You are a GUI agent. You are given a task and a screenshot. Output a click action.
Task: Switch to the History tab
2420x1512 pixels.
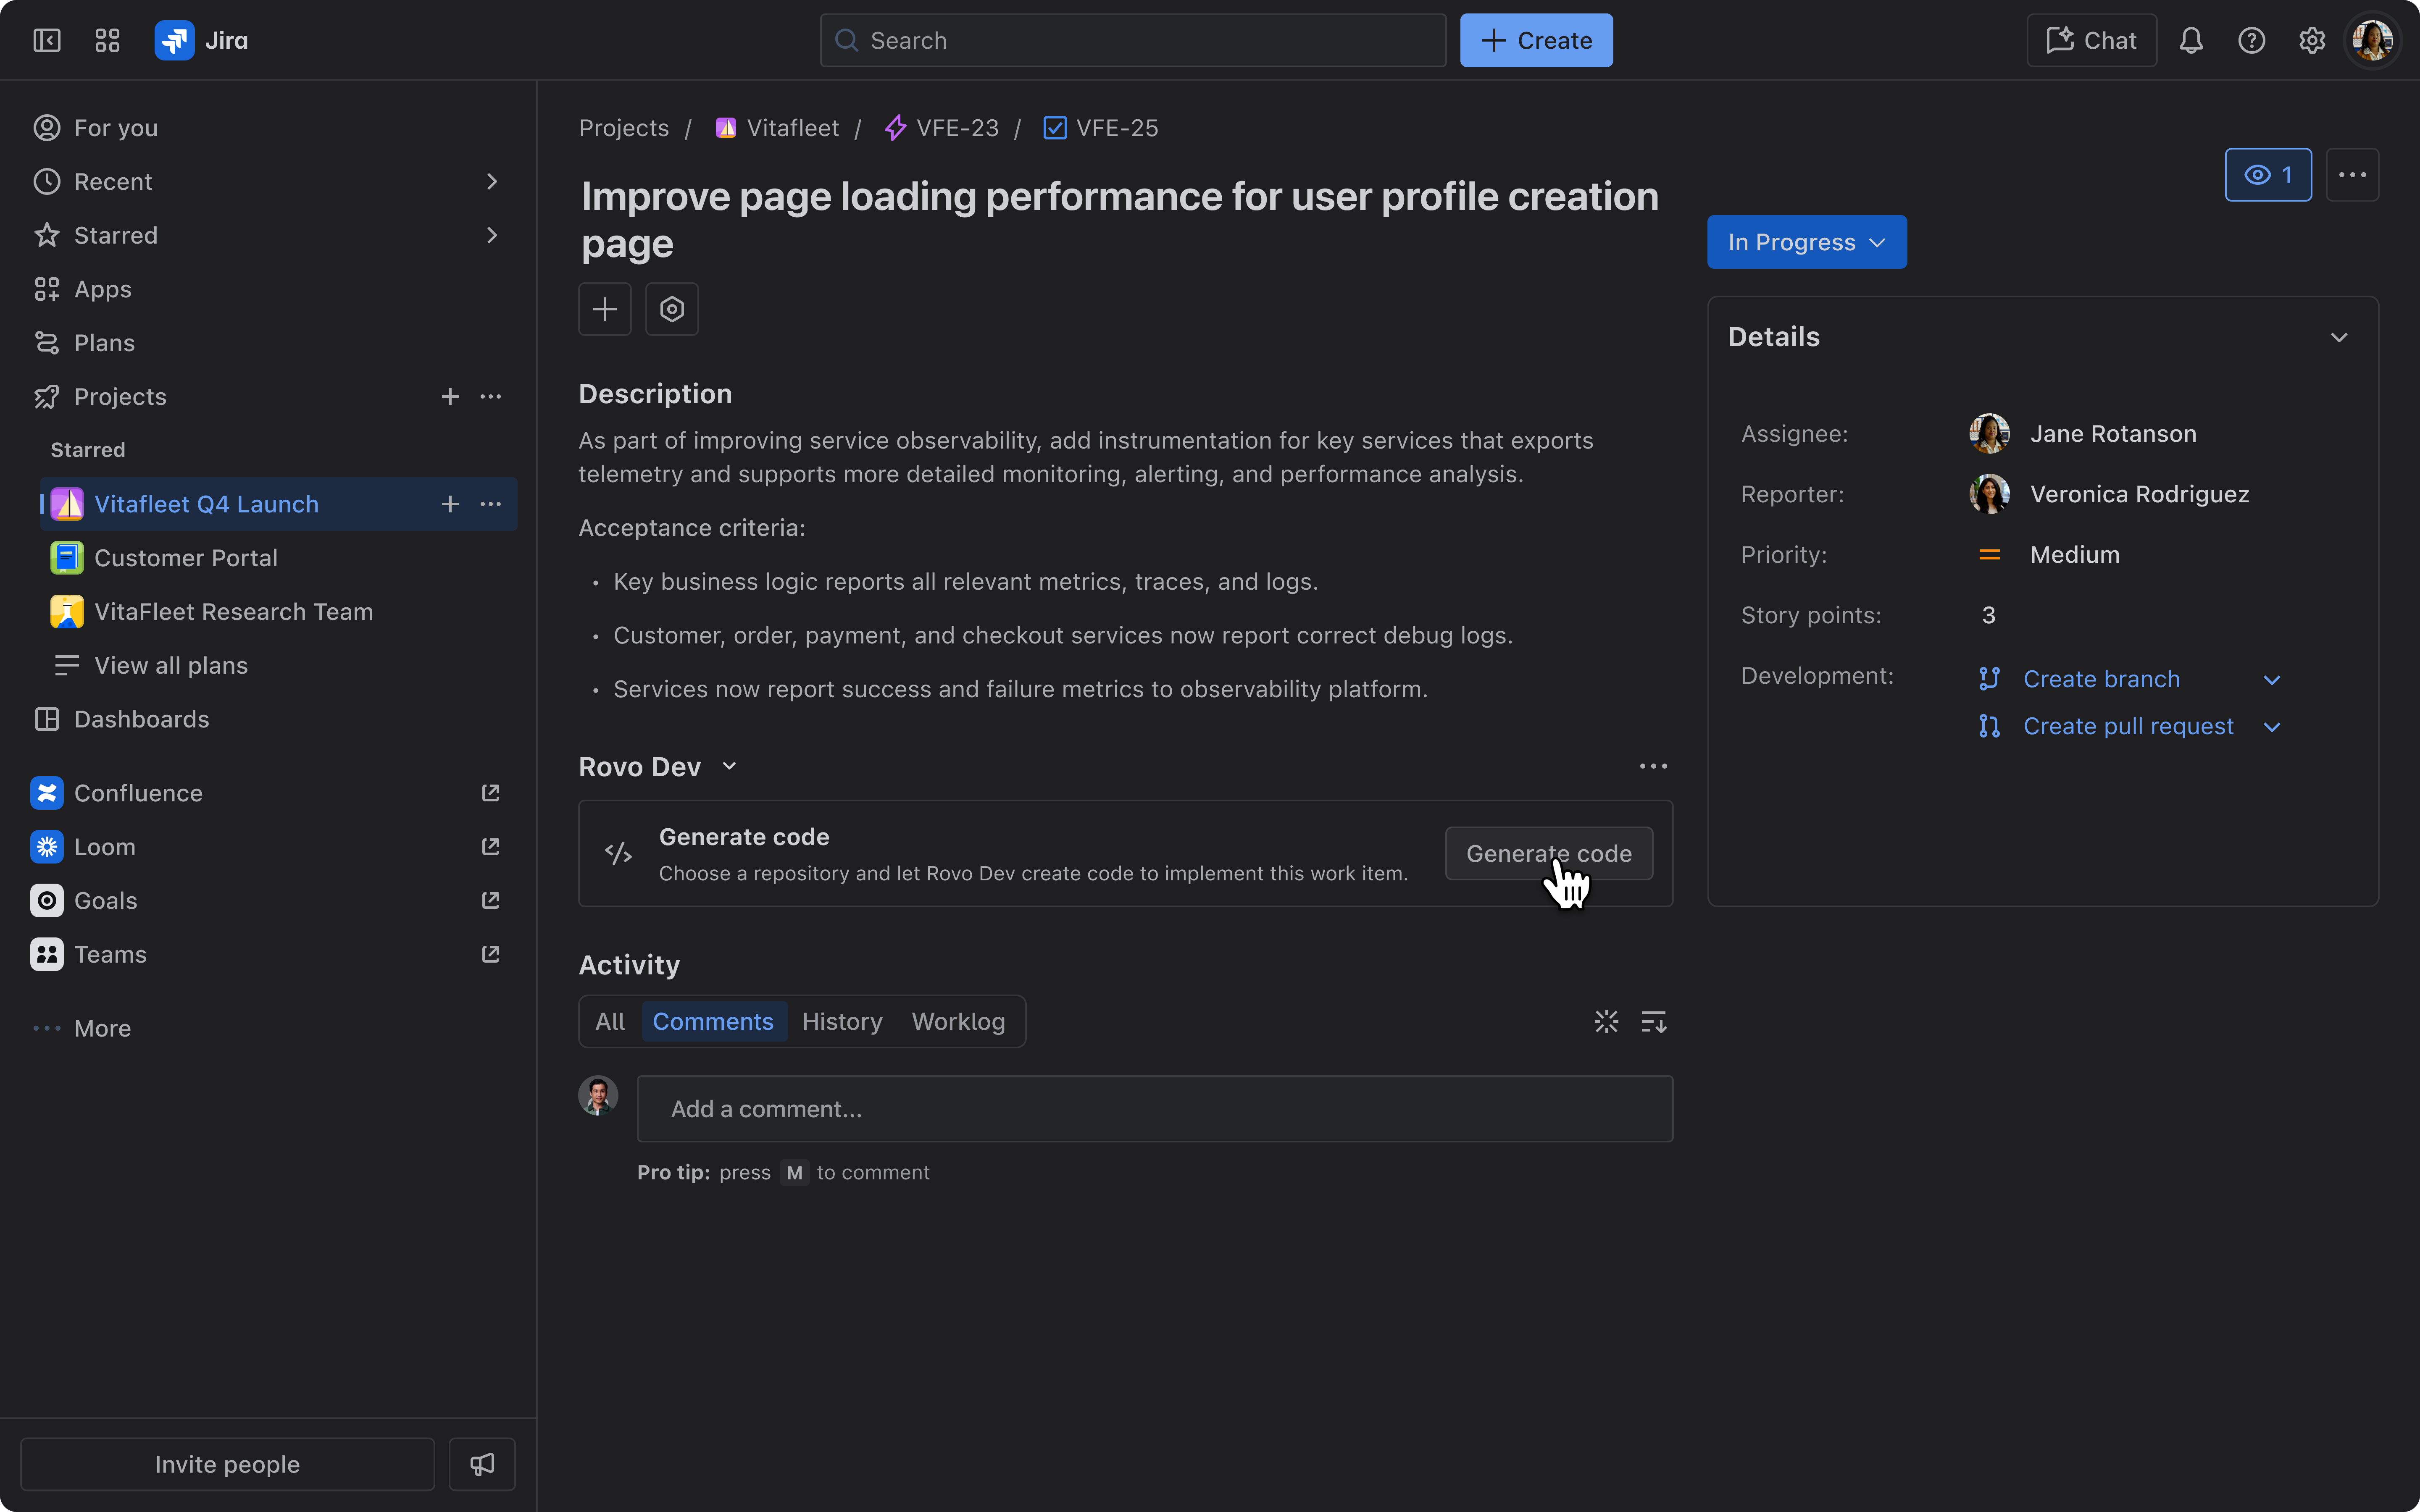(x=842, y=1021)
